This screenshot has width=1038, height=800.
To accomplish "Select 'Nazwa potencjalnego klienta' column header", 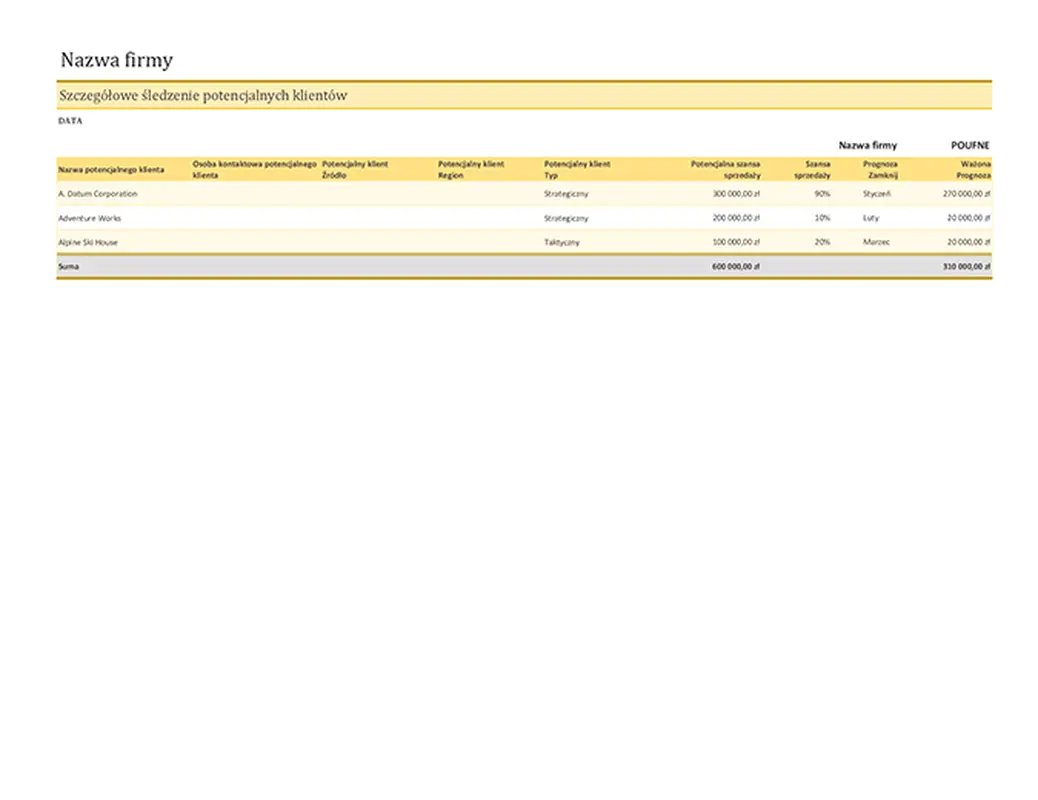I will [111, 170].
